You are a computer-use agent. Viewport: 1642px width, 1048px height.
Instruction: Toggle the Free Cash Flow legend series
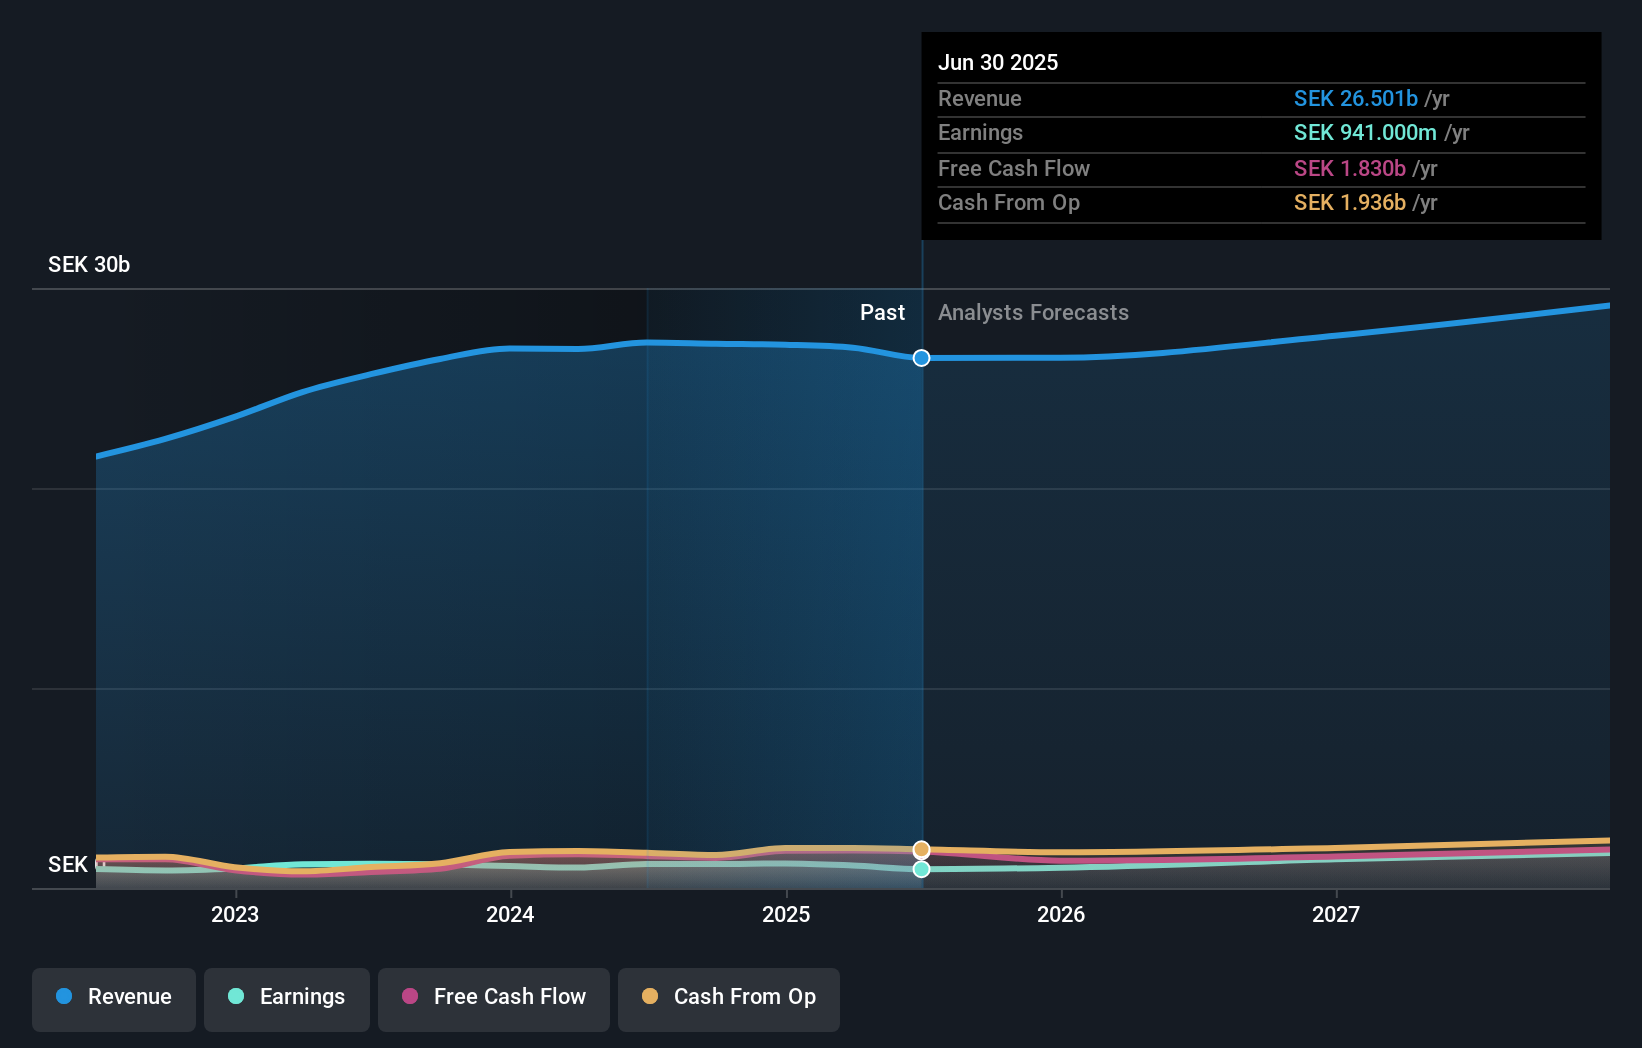(494, 998)
